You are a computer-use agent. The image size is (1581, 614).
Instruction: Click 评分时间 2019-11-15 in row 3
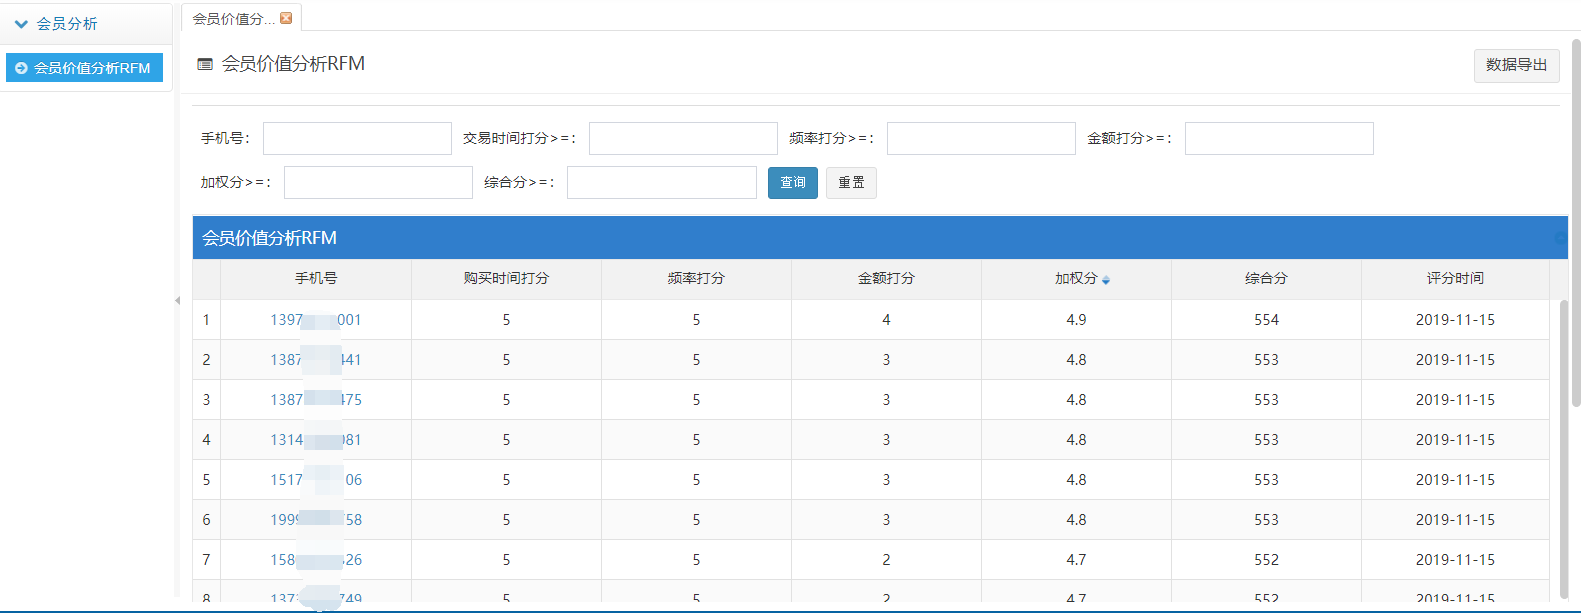1455,400
